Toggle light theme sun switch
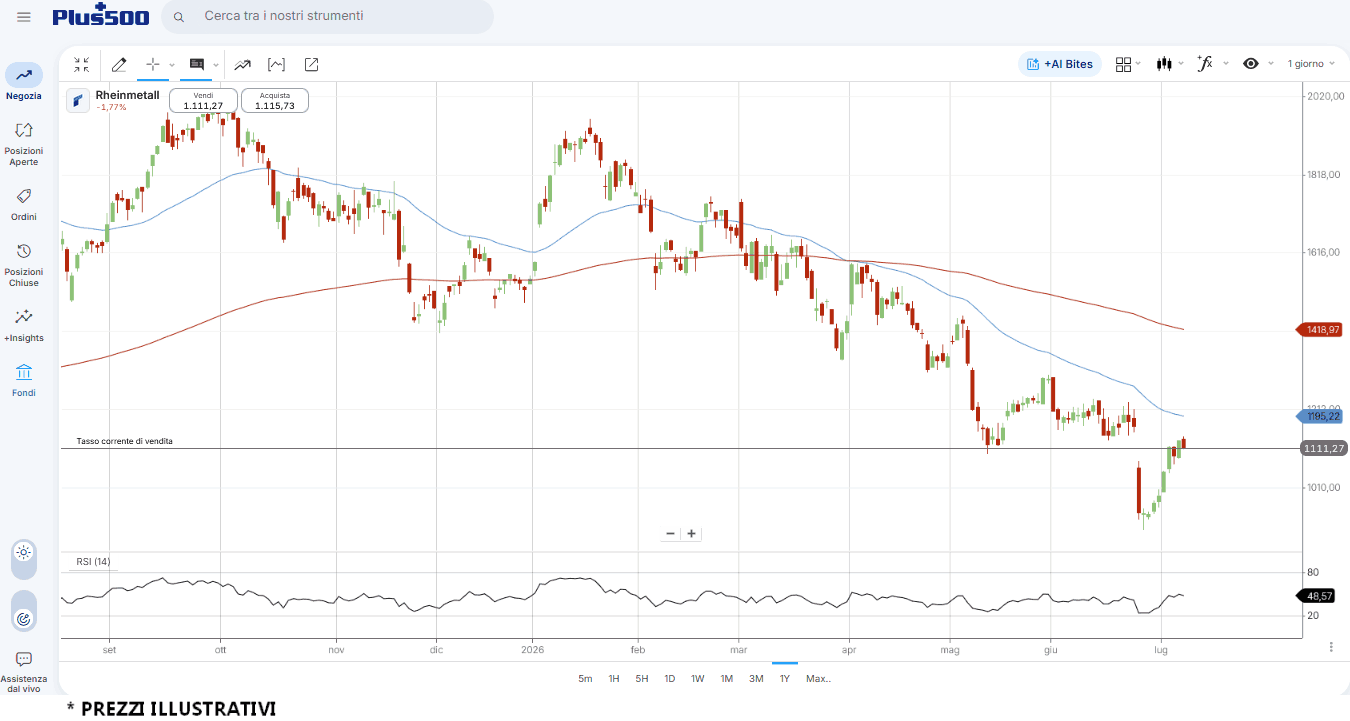This screenshot has height=721, width=1350. [24, 552]
